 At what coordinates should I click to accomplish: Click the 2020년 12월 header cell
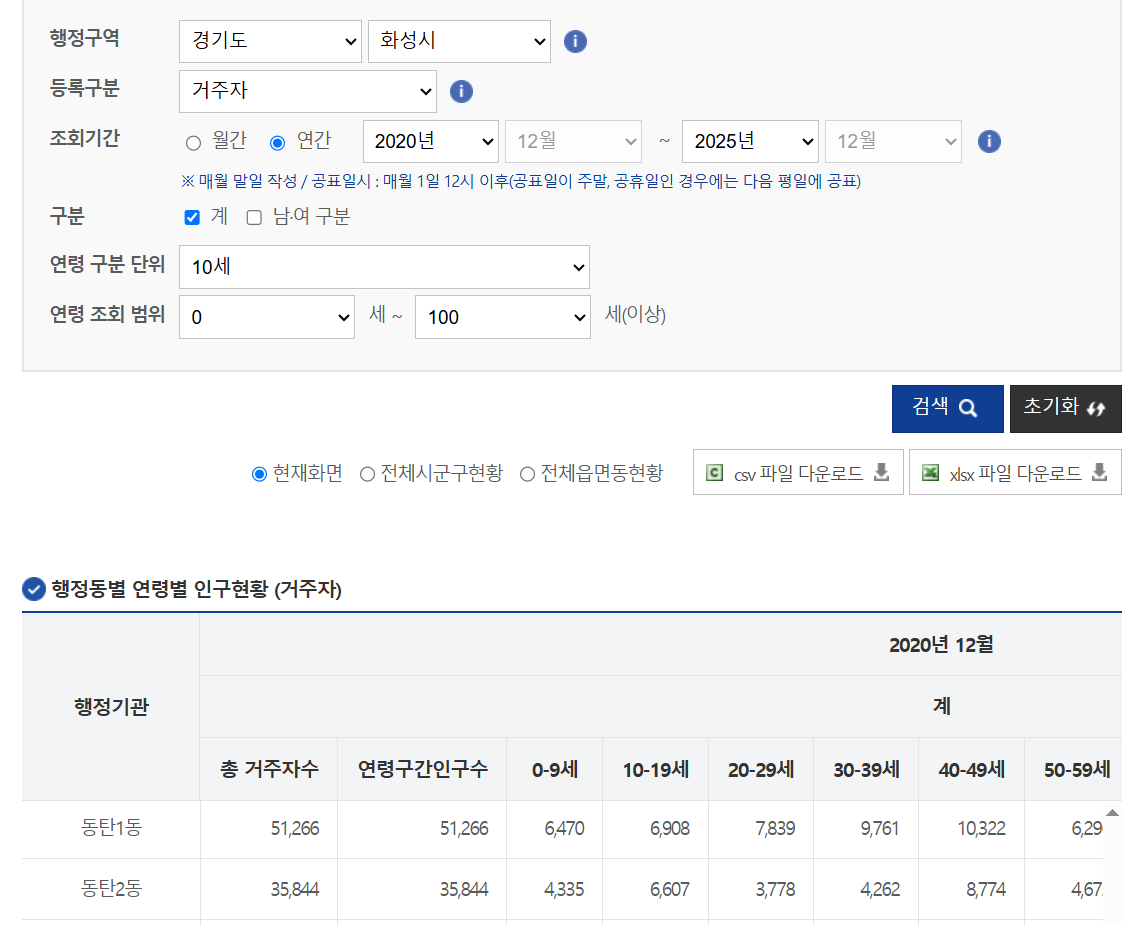click(x=941, y=644)
